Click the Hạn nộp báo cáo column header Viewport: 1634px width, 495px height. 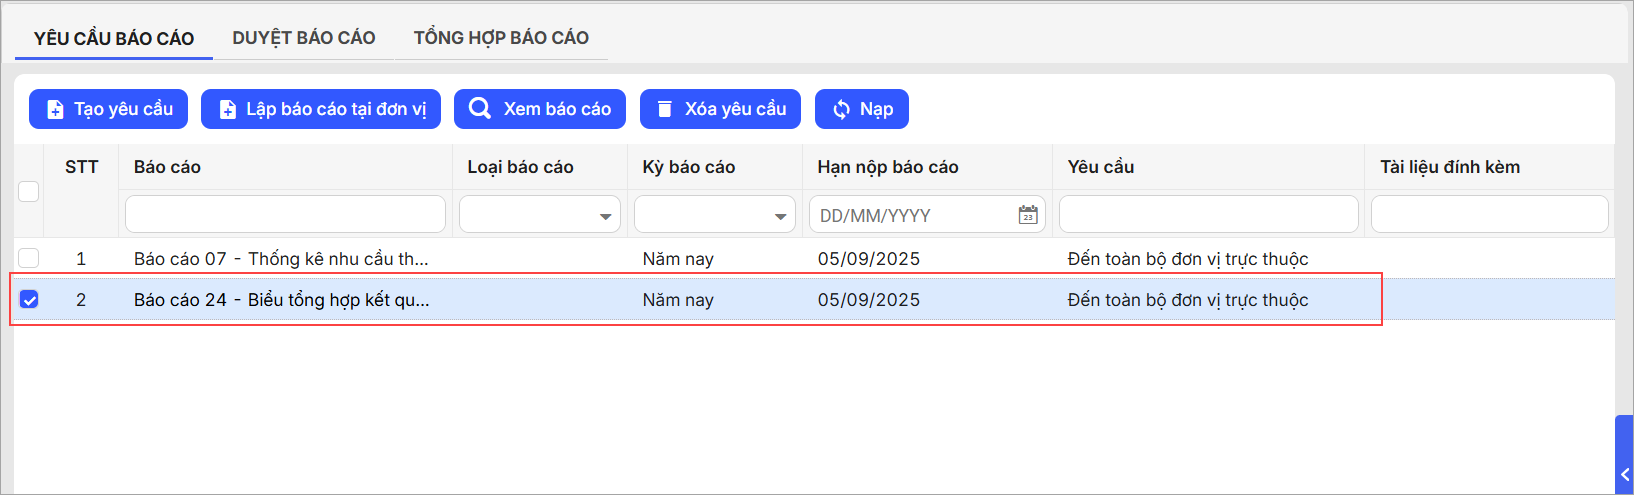pyautogui.click(x=888, y=167)
